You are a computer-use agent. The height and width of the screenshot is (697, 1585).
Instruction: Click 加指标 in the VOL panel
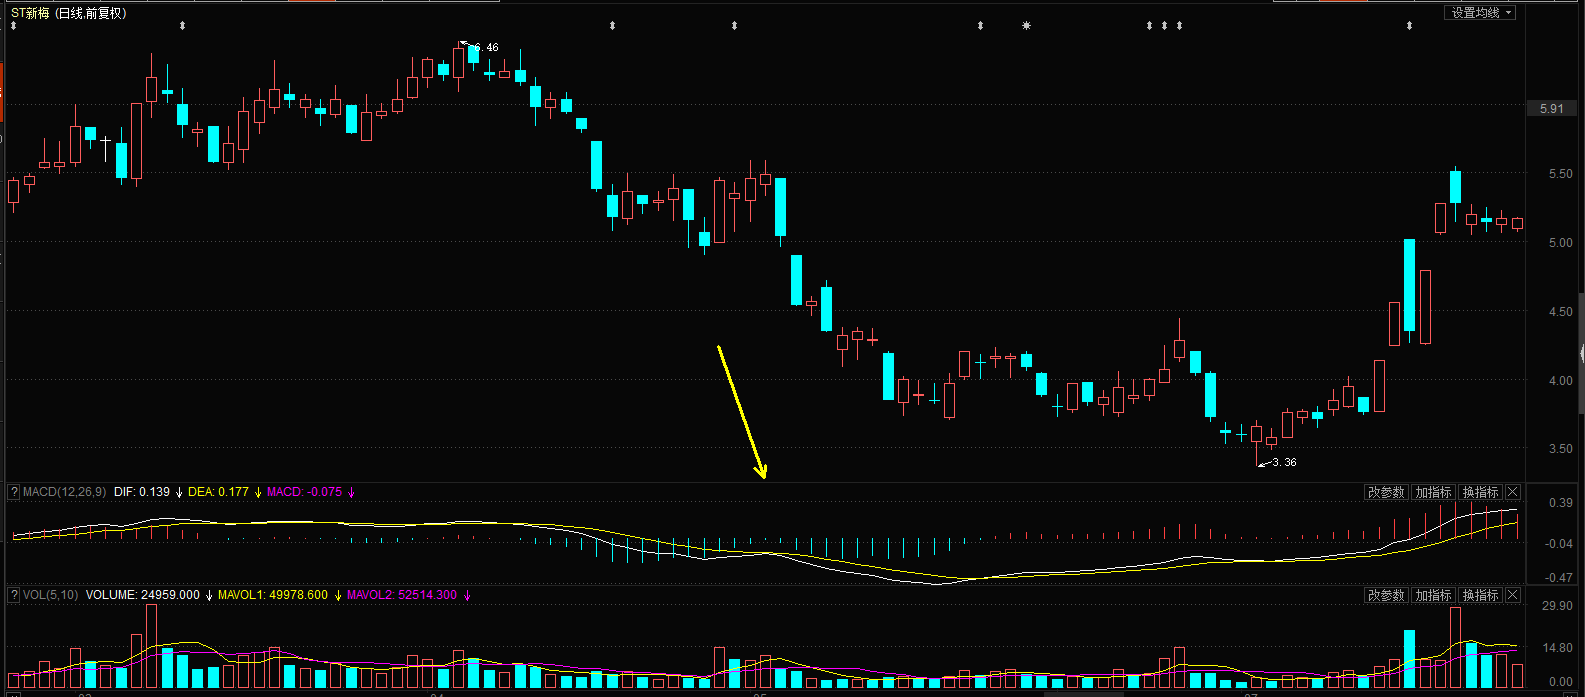1433,595
